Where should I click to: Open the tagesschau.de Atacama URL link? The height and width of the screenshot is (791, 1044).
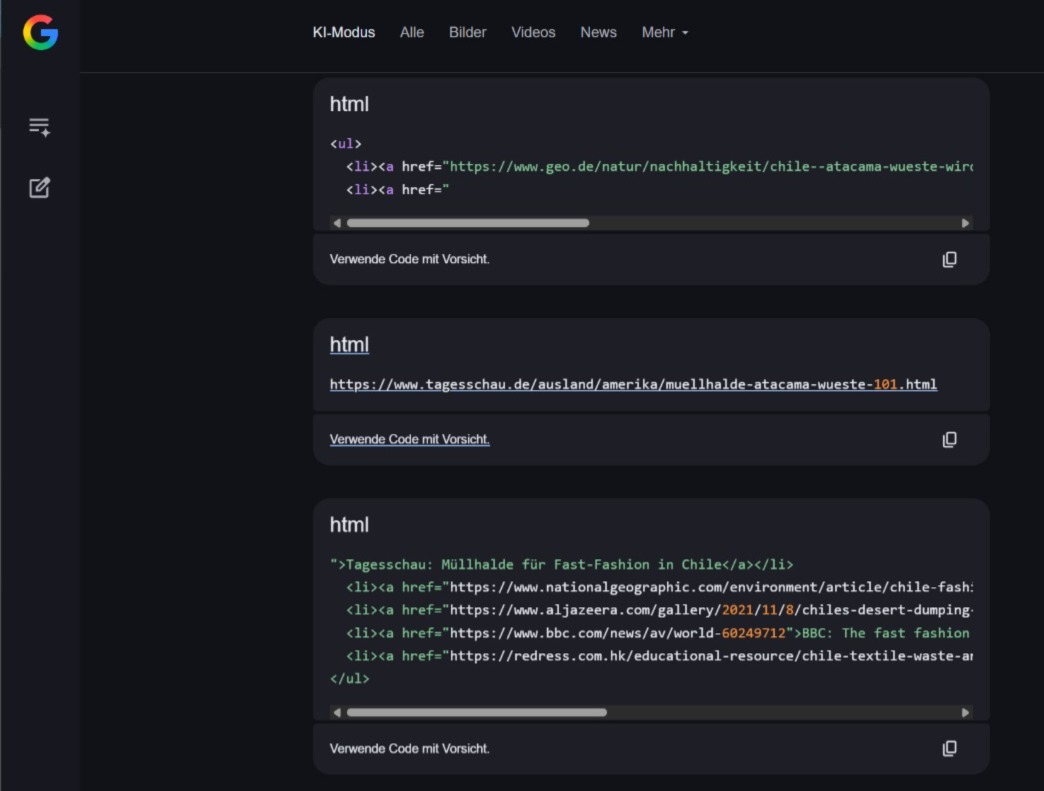tap(633, 384)
